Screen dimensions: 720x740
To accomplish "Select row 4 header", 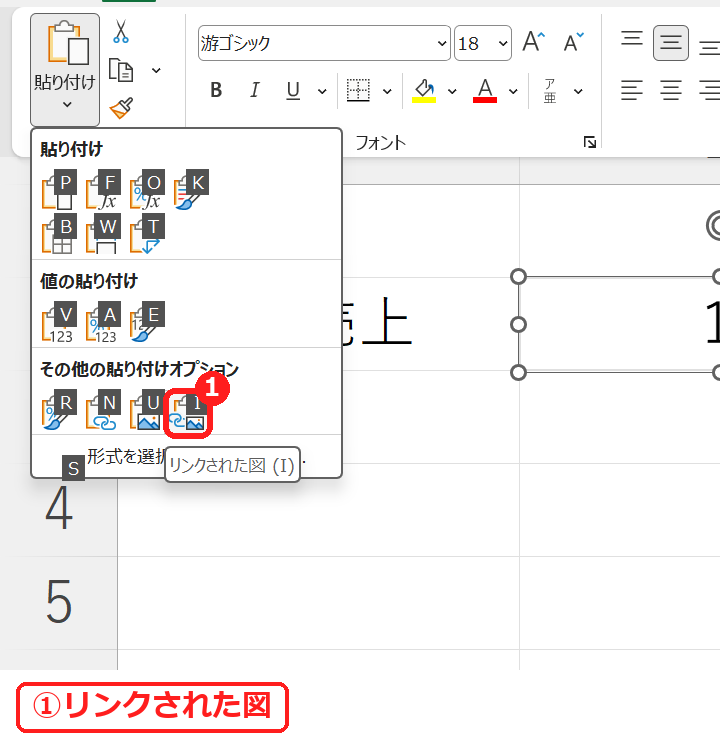I will click(59, 510).
